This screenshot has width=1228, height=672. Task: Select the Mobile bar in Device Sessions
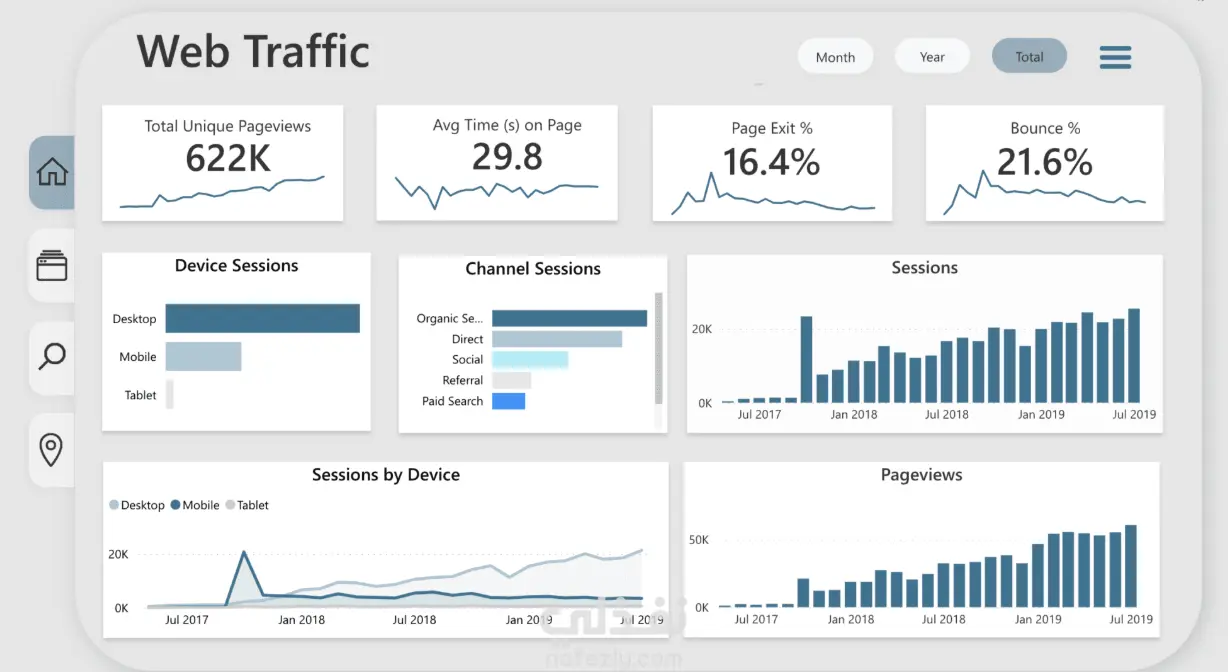[203, 356]
